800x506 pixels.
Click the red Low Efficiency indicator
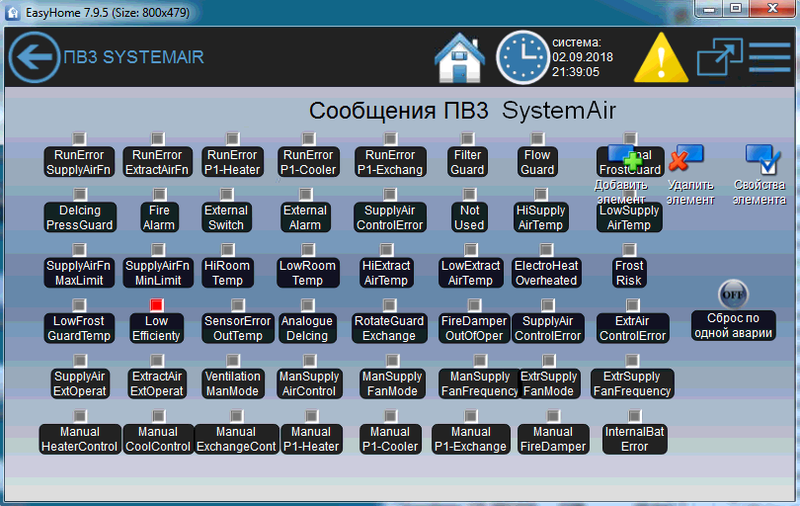coord(156,303)
